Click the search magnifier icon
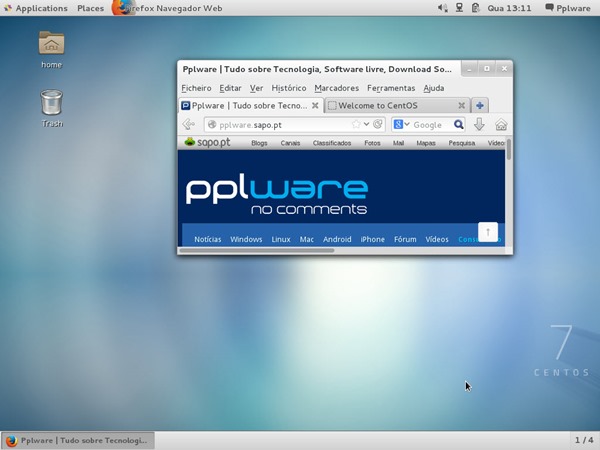Screen dimensions: 600x450 click(x=458, y=124)
